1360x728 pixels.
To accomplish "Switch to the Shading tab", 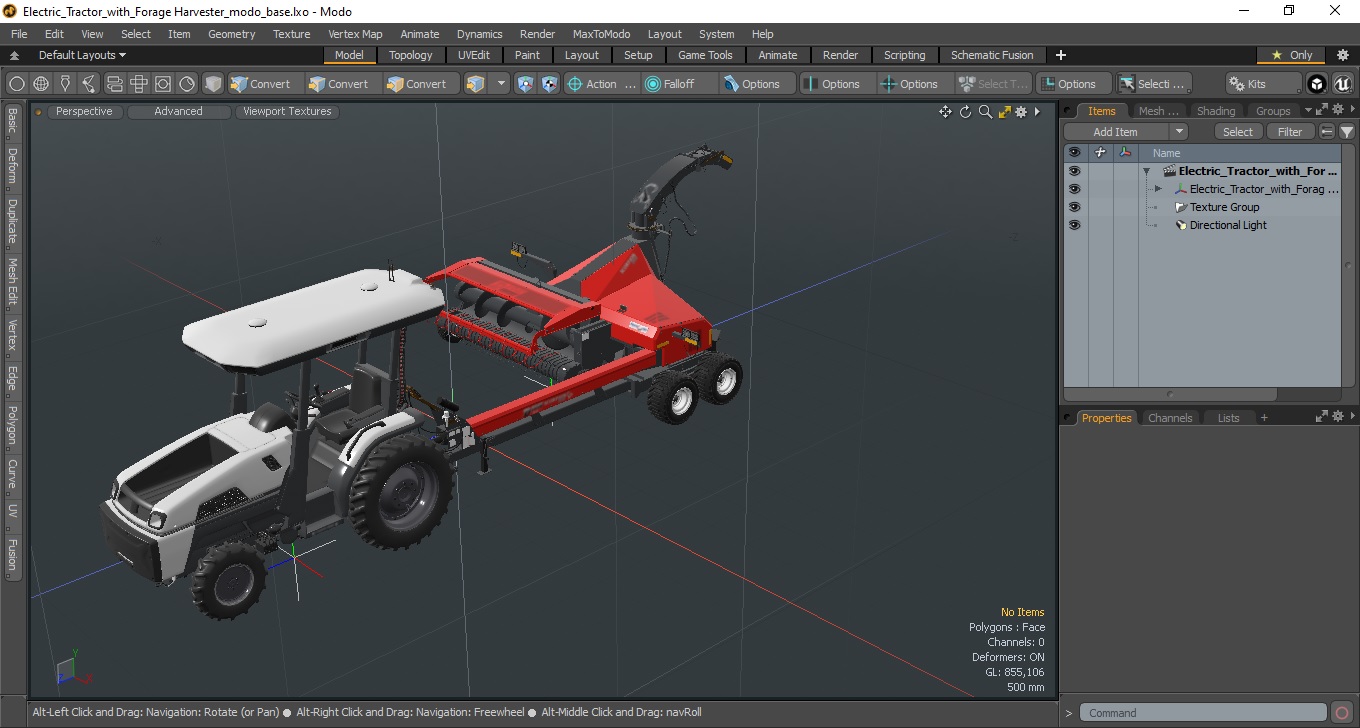I will click(1216, 111).
